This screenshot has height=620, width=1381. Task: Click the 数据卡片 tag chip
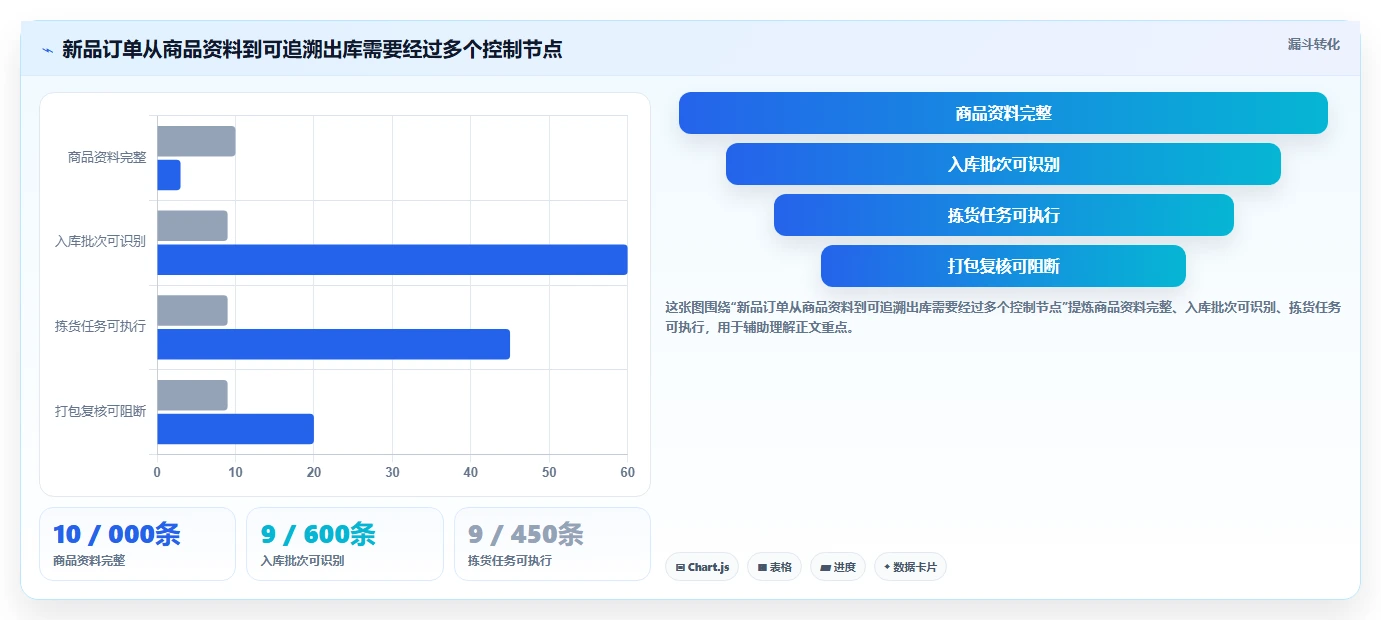[910, 567]
